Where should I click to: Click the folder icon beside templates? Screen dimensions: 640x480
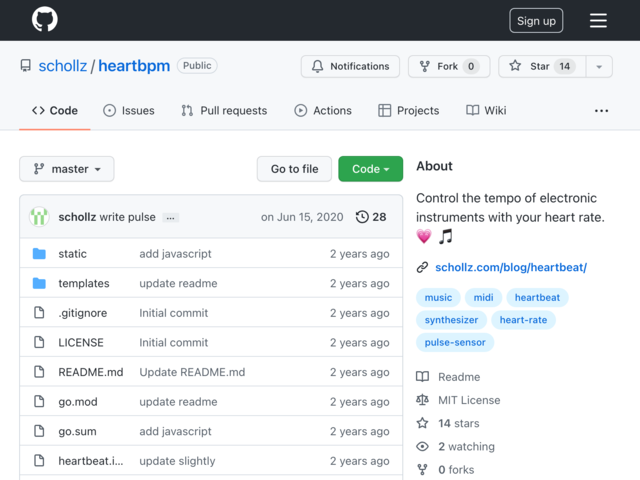(x=39, y=283)
